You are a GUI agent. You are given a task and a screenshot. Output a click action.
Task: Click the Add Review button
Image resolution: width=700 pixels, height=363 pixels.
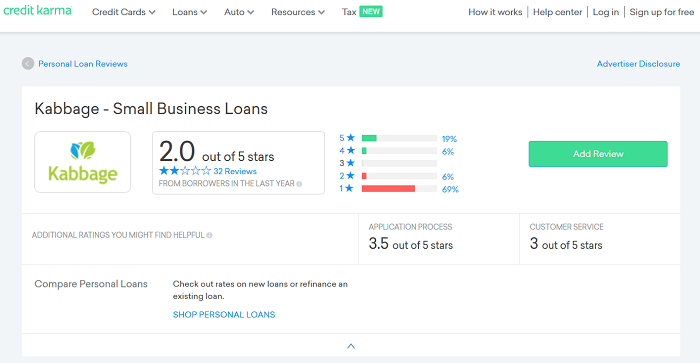click(598, 154)
